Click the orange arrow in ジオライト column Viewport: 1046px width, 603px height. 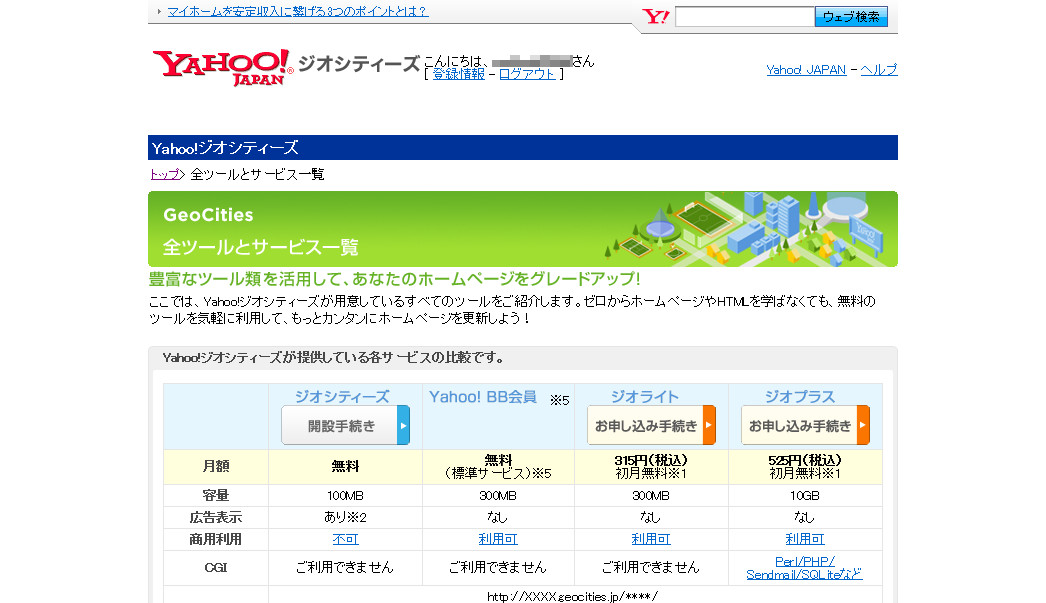click(x=709, y=425)
